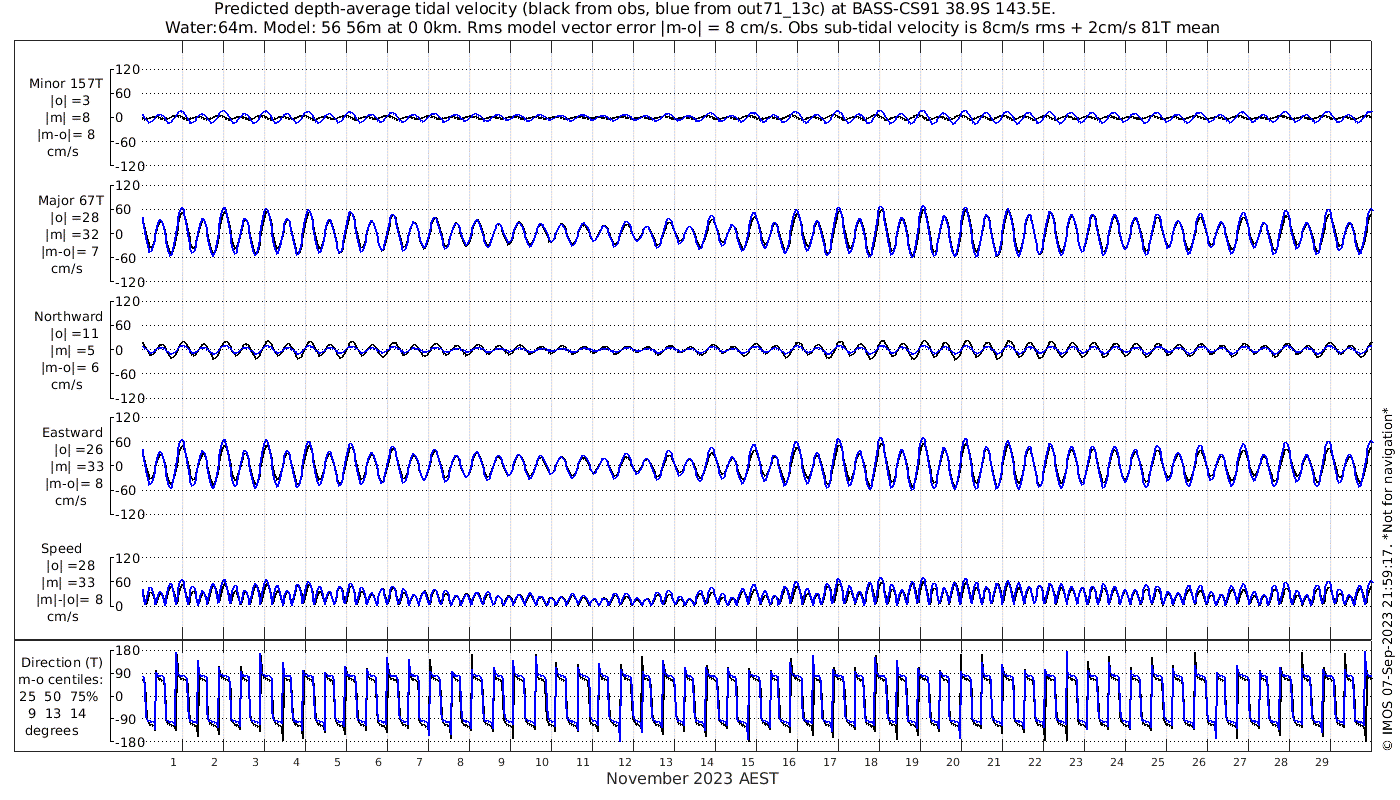Select the Eastward velocity panel label
The height and width of the screenshot is (800, 1400).
pyautogui.click(x=72, y=432)
